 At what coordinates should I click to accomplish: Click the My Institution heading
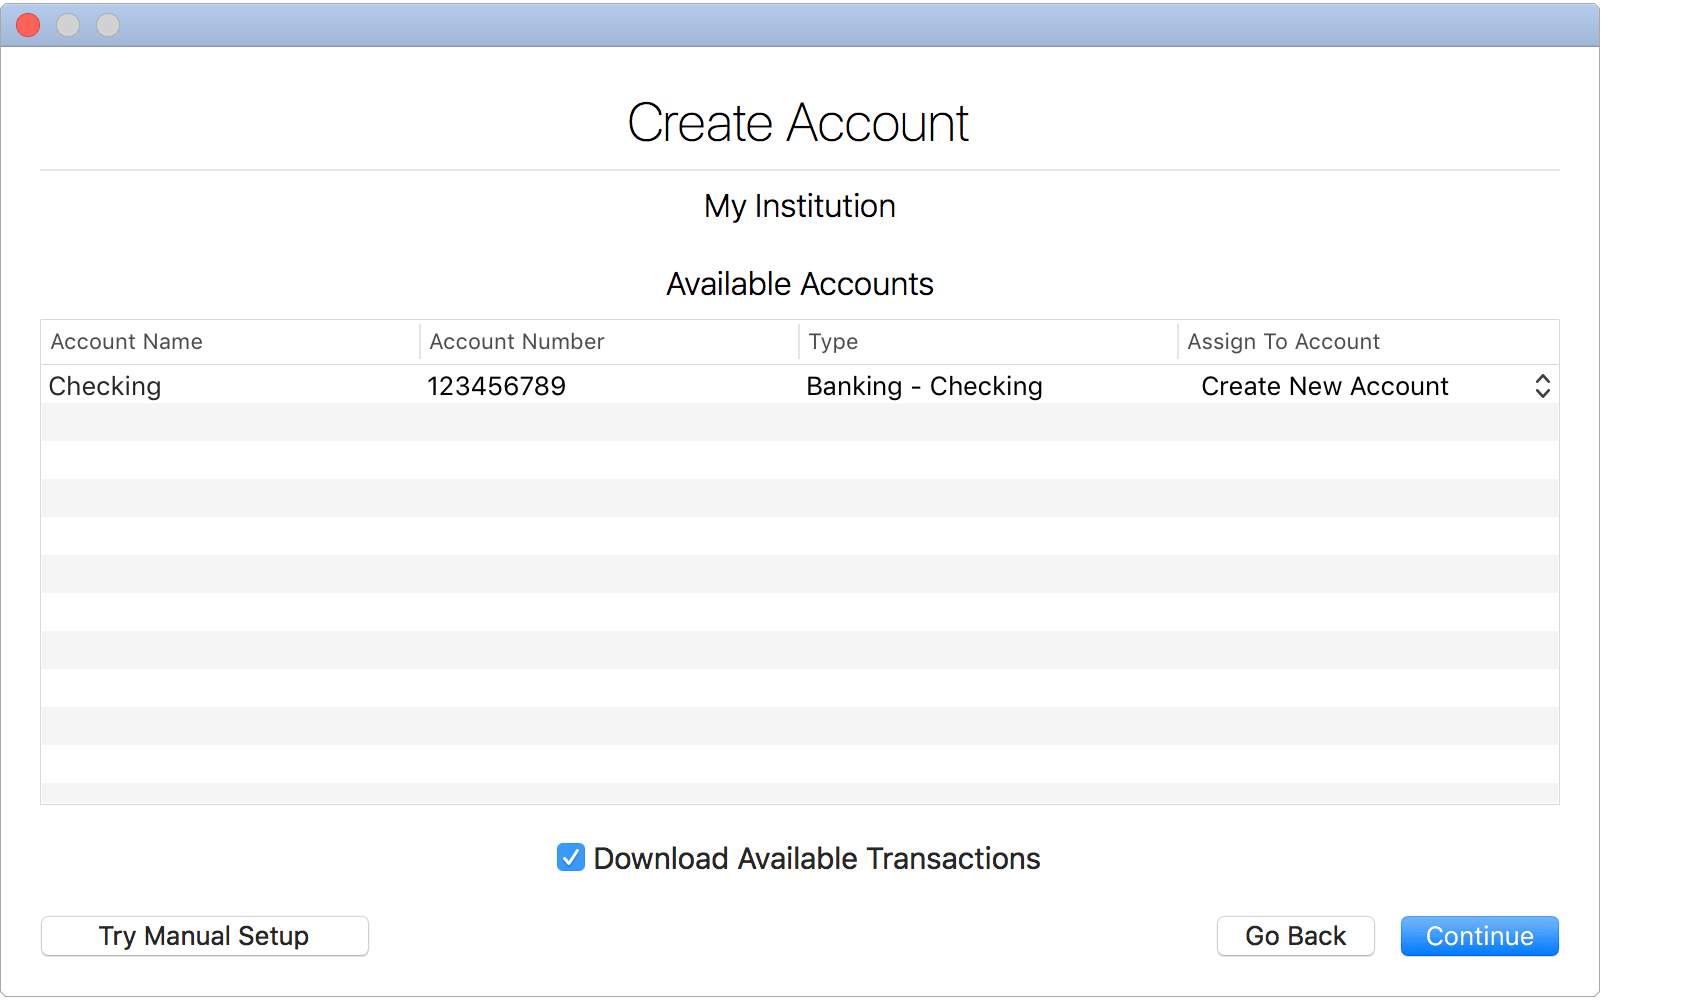[798, 206]
